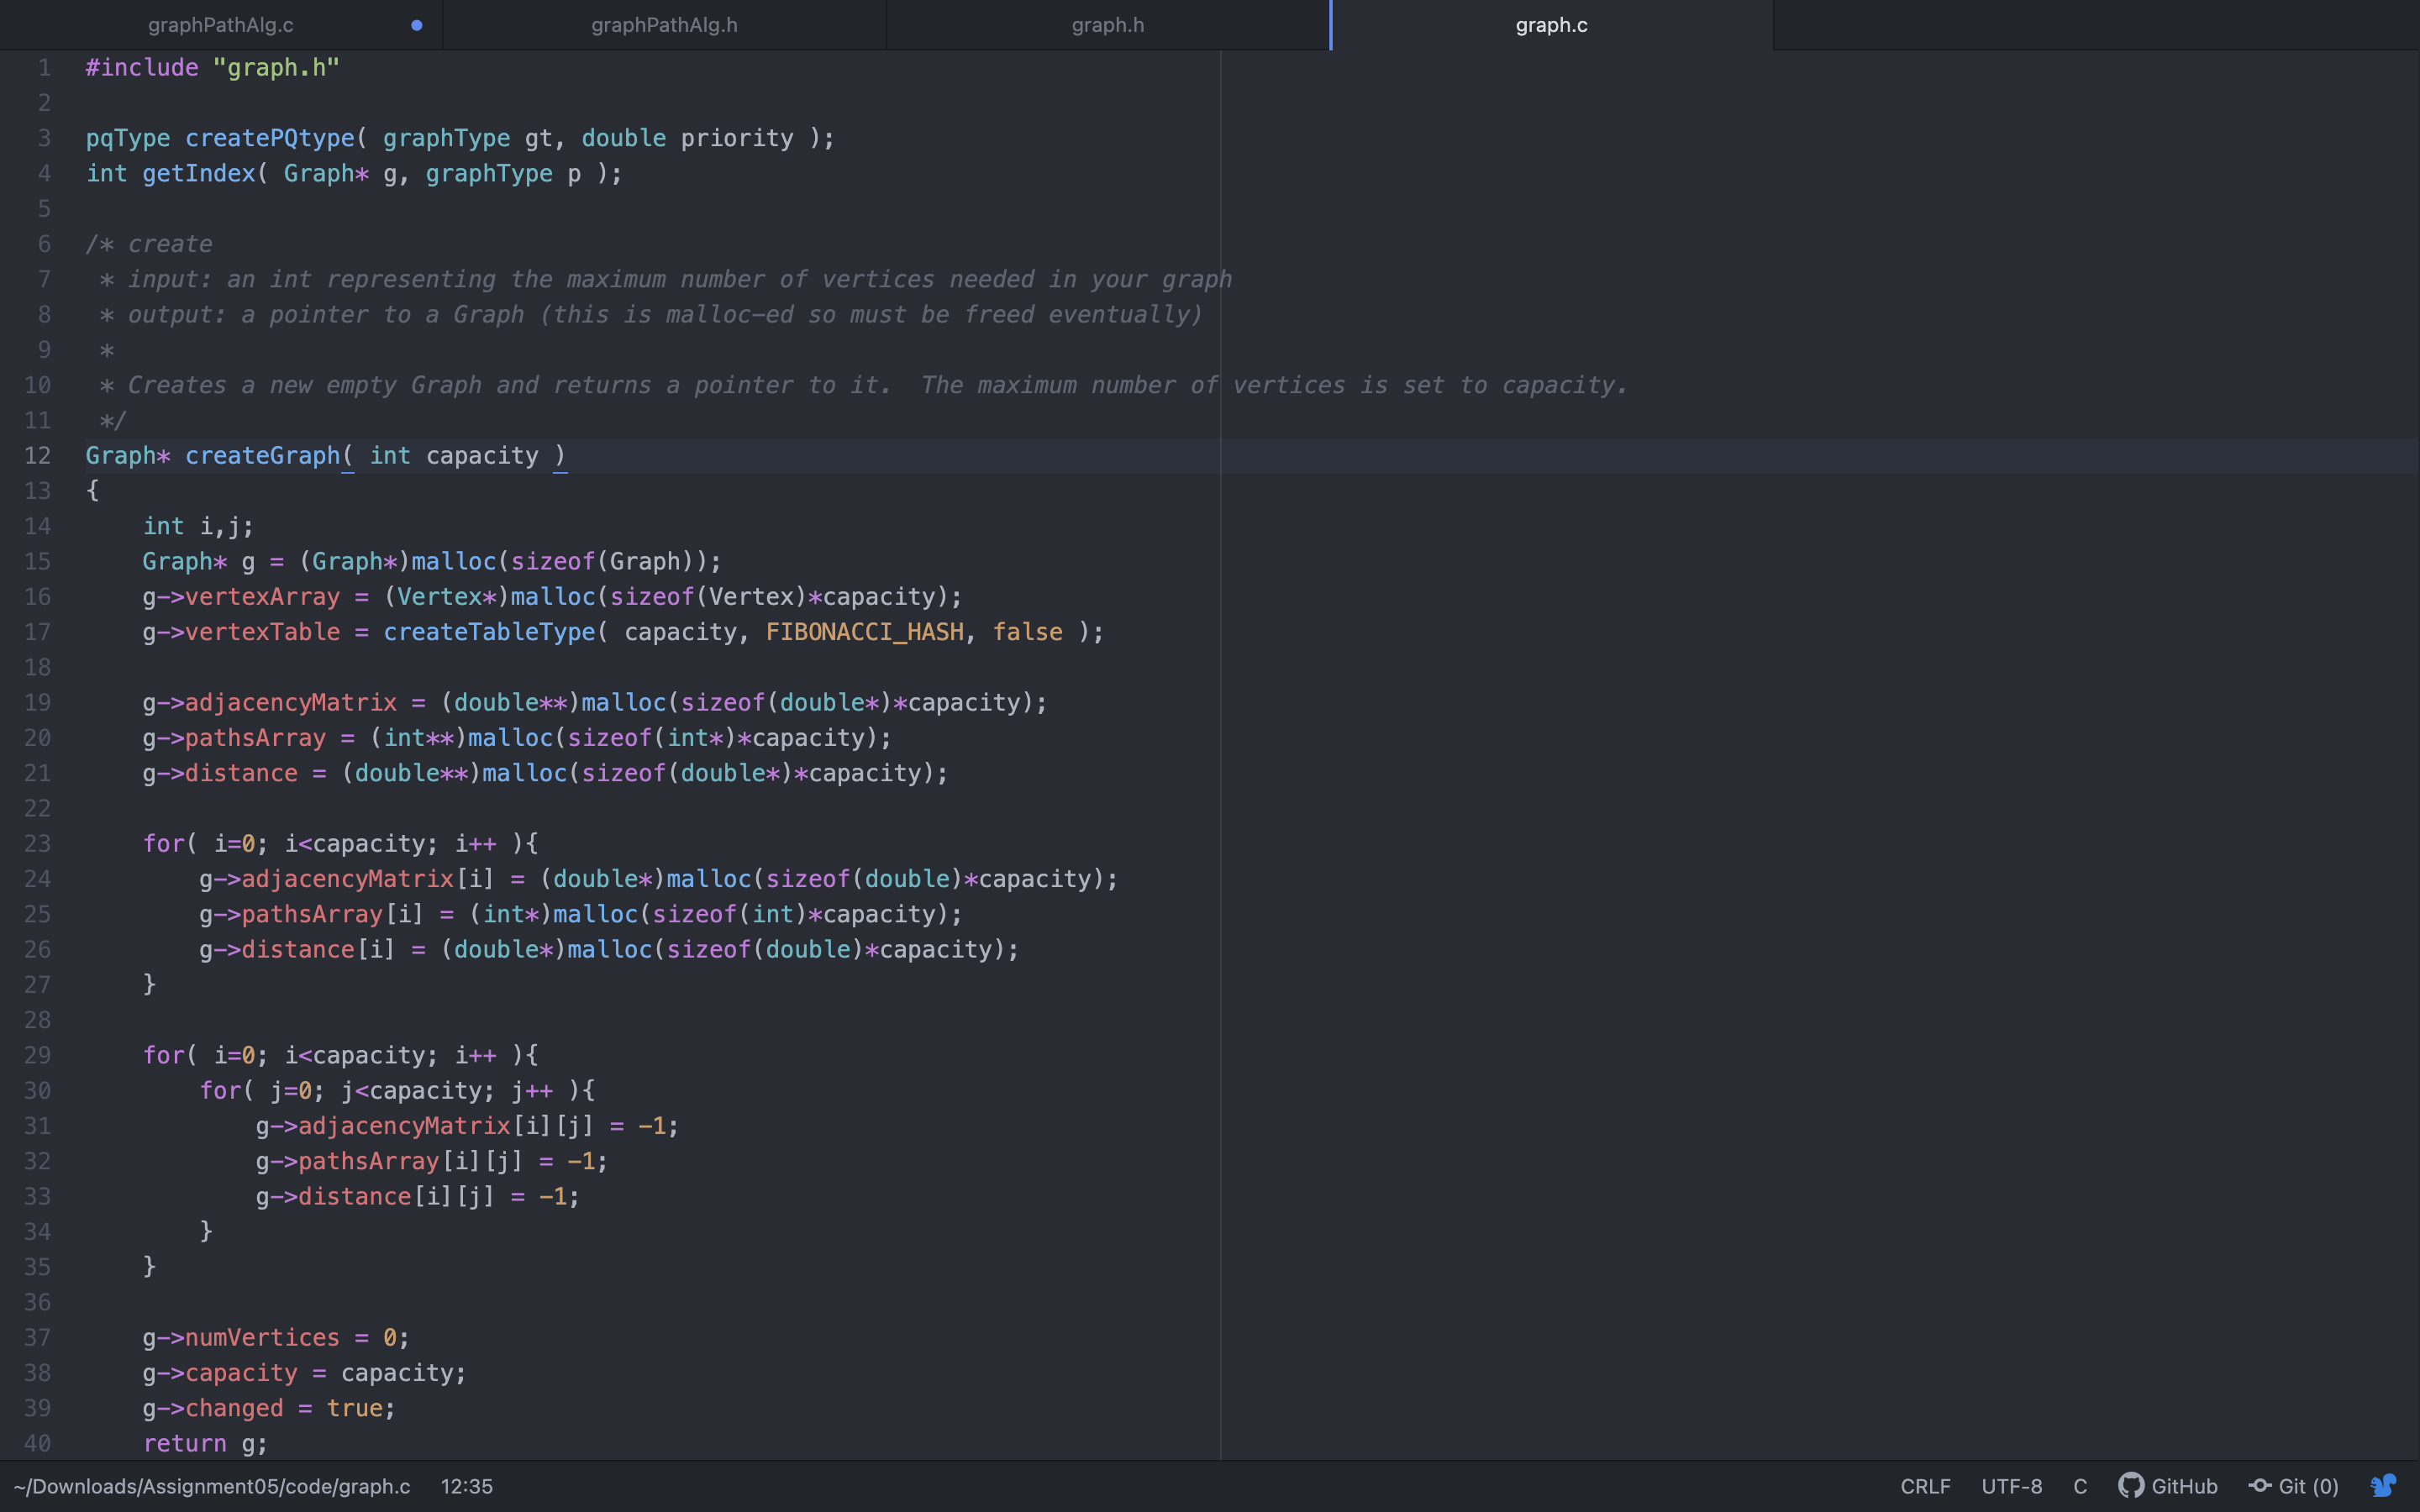Click the modified dot on graphPathAlg.c tab
This screenshot has height=1512, width=2420.
click(417, 25)
